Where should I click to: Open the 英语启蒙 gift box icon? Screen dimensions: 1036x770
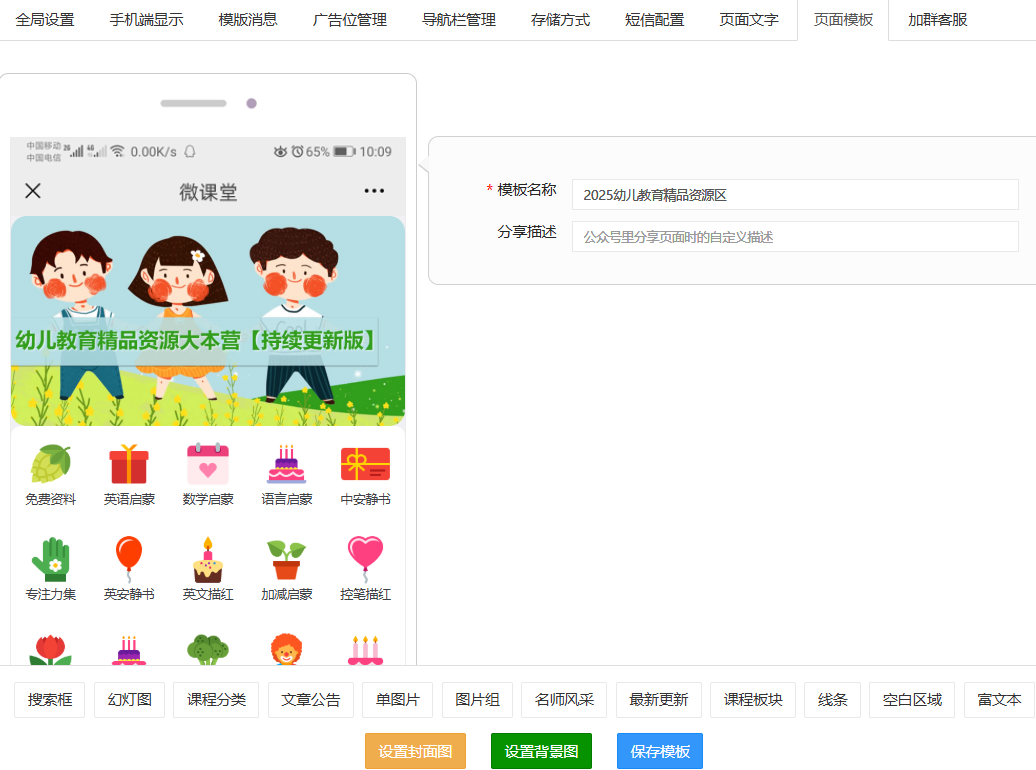pos(129,464)
